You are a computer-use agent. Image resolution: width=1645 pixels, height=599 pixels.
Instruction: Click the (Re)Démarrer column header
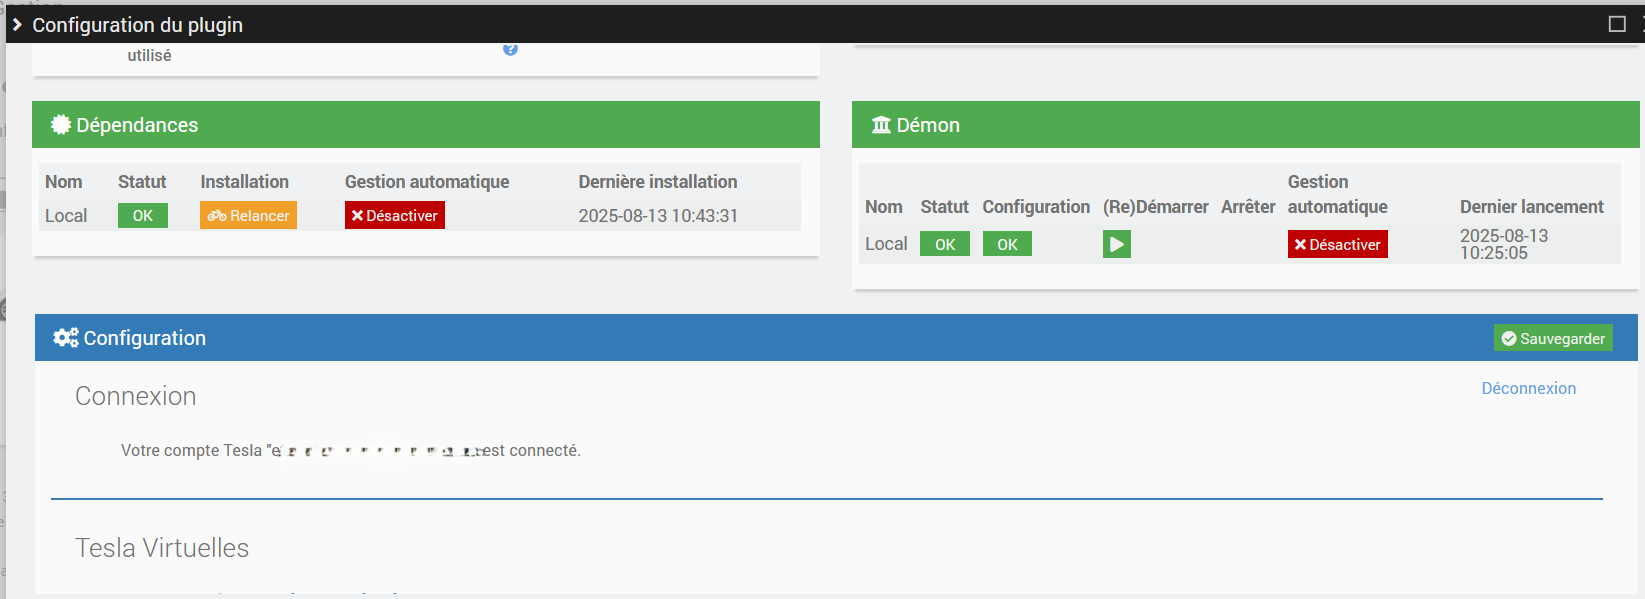(x=1156, y=207)
